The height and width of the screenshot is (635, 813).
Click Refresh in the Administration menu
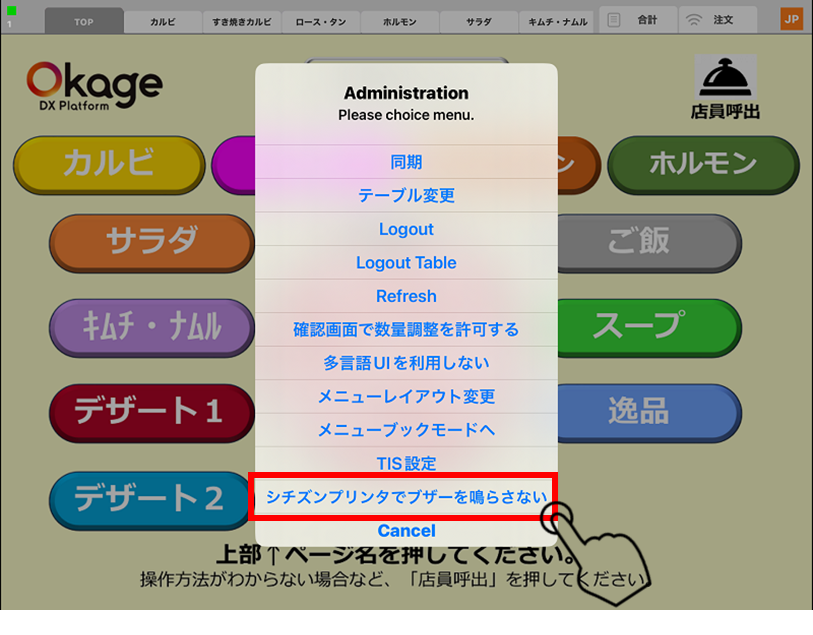tap(406, 296)
